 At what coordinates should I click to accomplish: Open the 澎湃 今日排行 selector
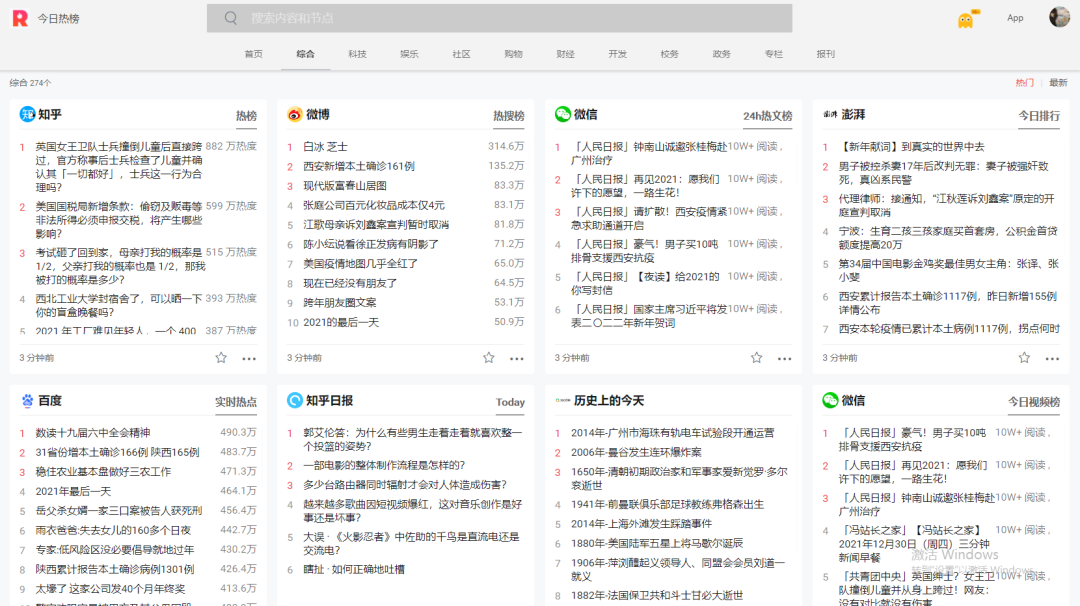1039,116
